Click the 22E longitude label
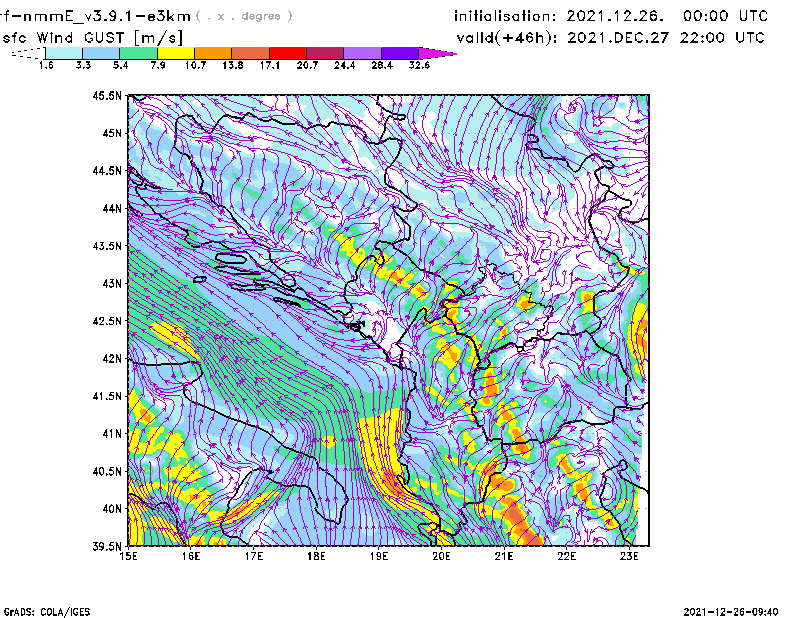800x618 pixels. 566,556
